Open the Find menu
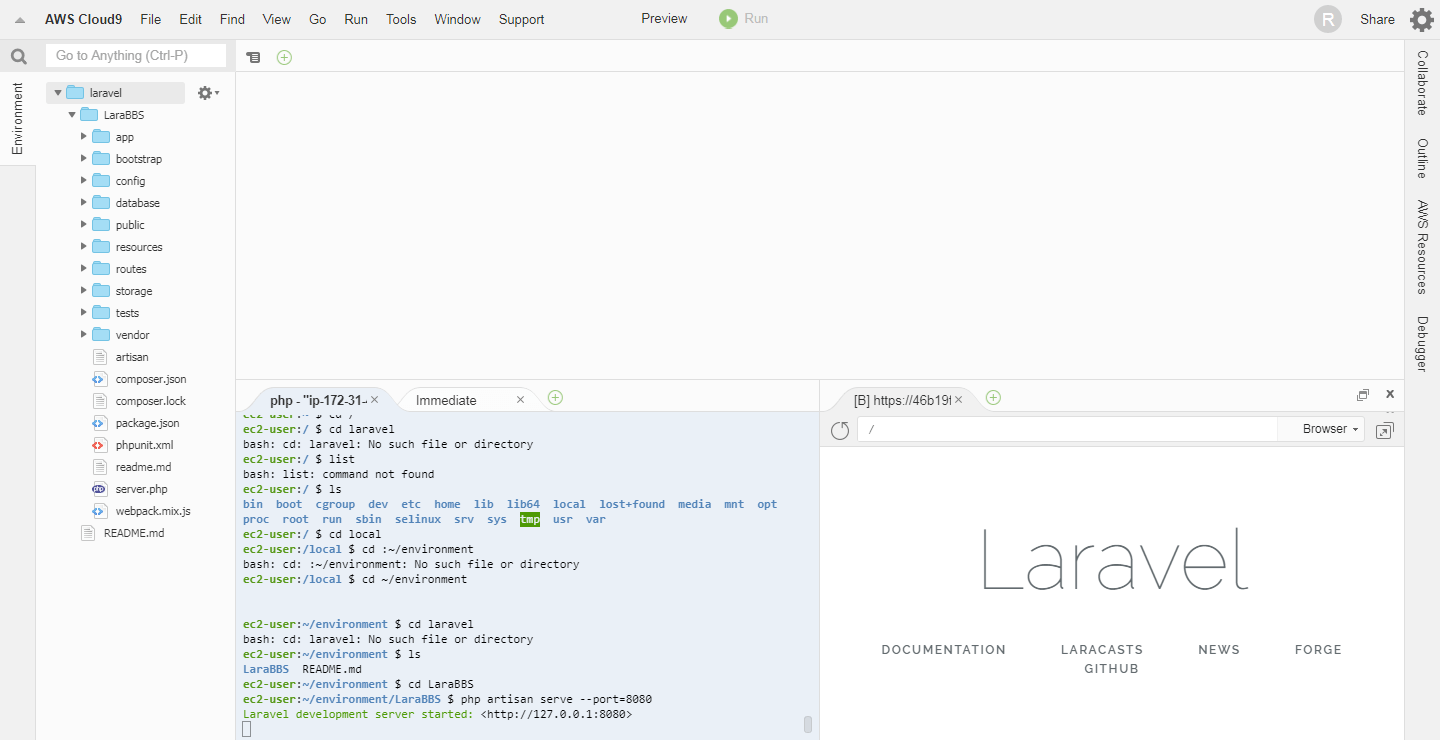The height and width of the screenshot is (740, 1440). pyautogui.click(x=232, y=19)
